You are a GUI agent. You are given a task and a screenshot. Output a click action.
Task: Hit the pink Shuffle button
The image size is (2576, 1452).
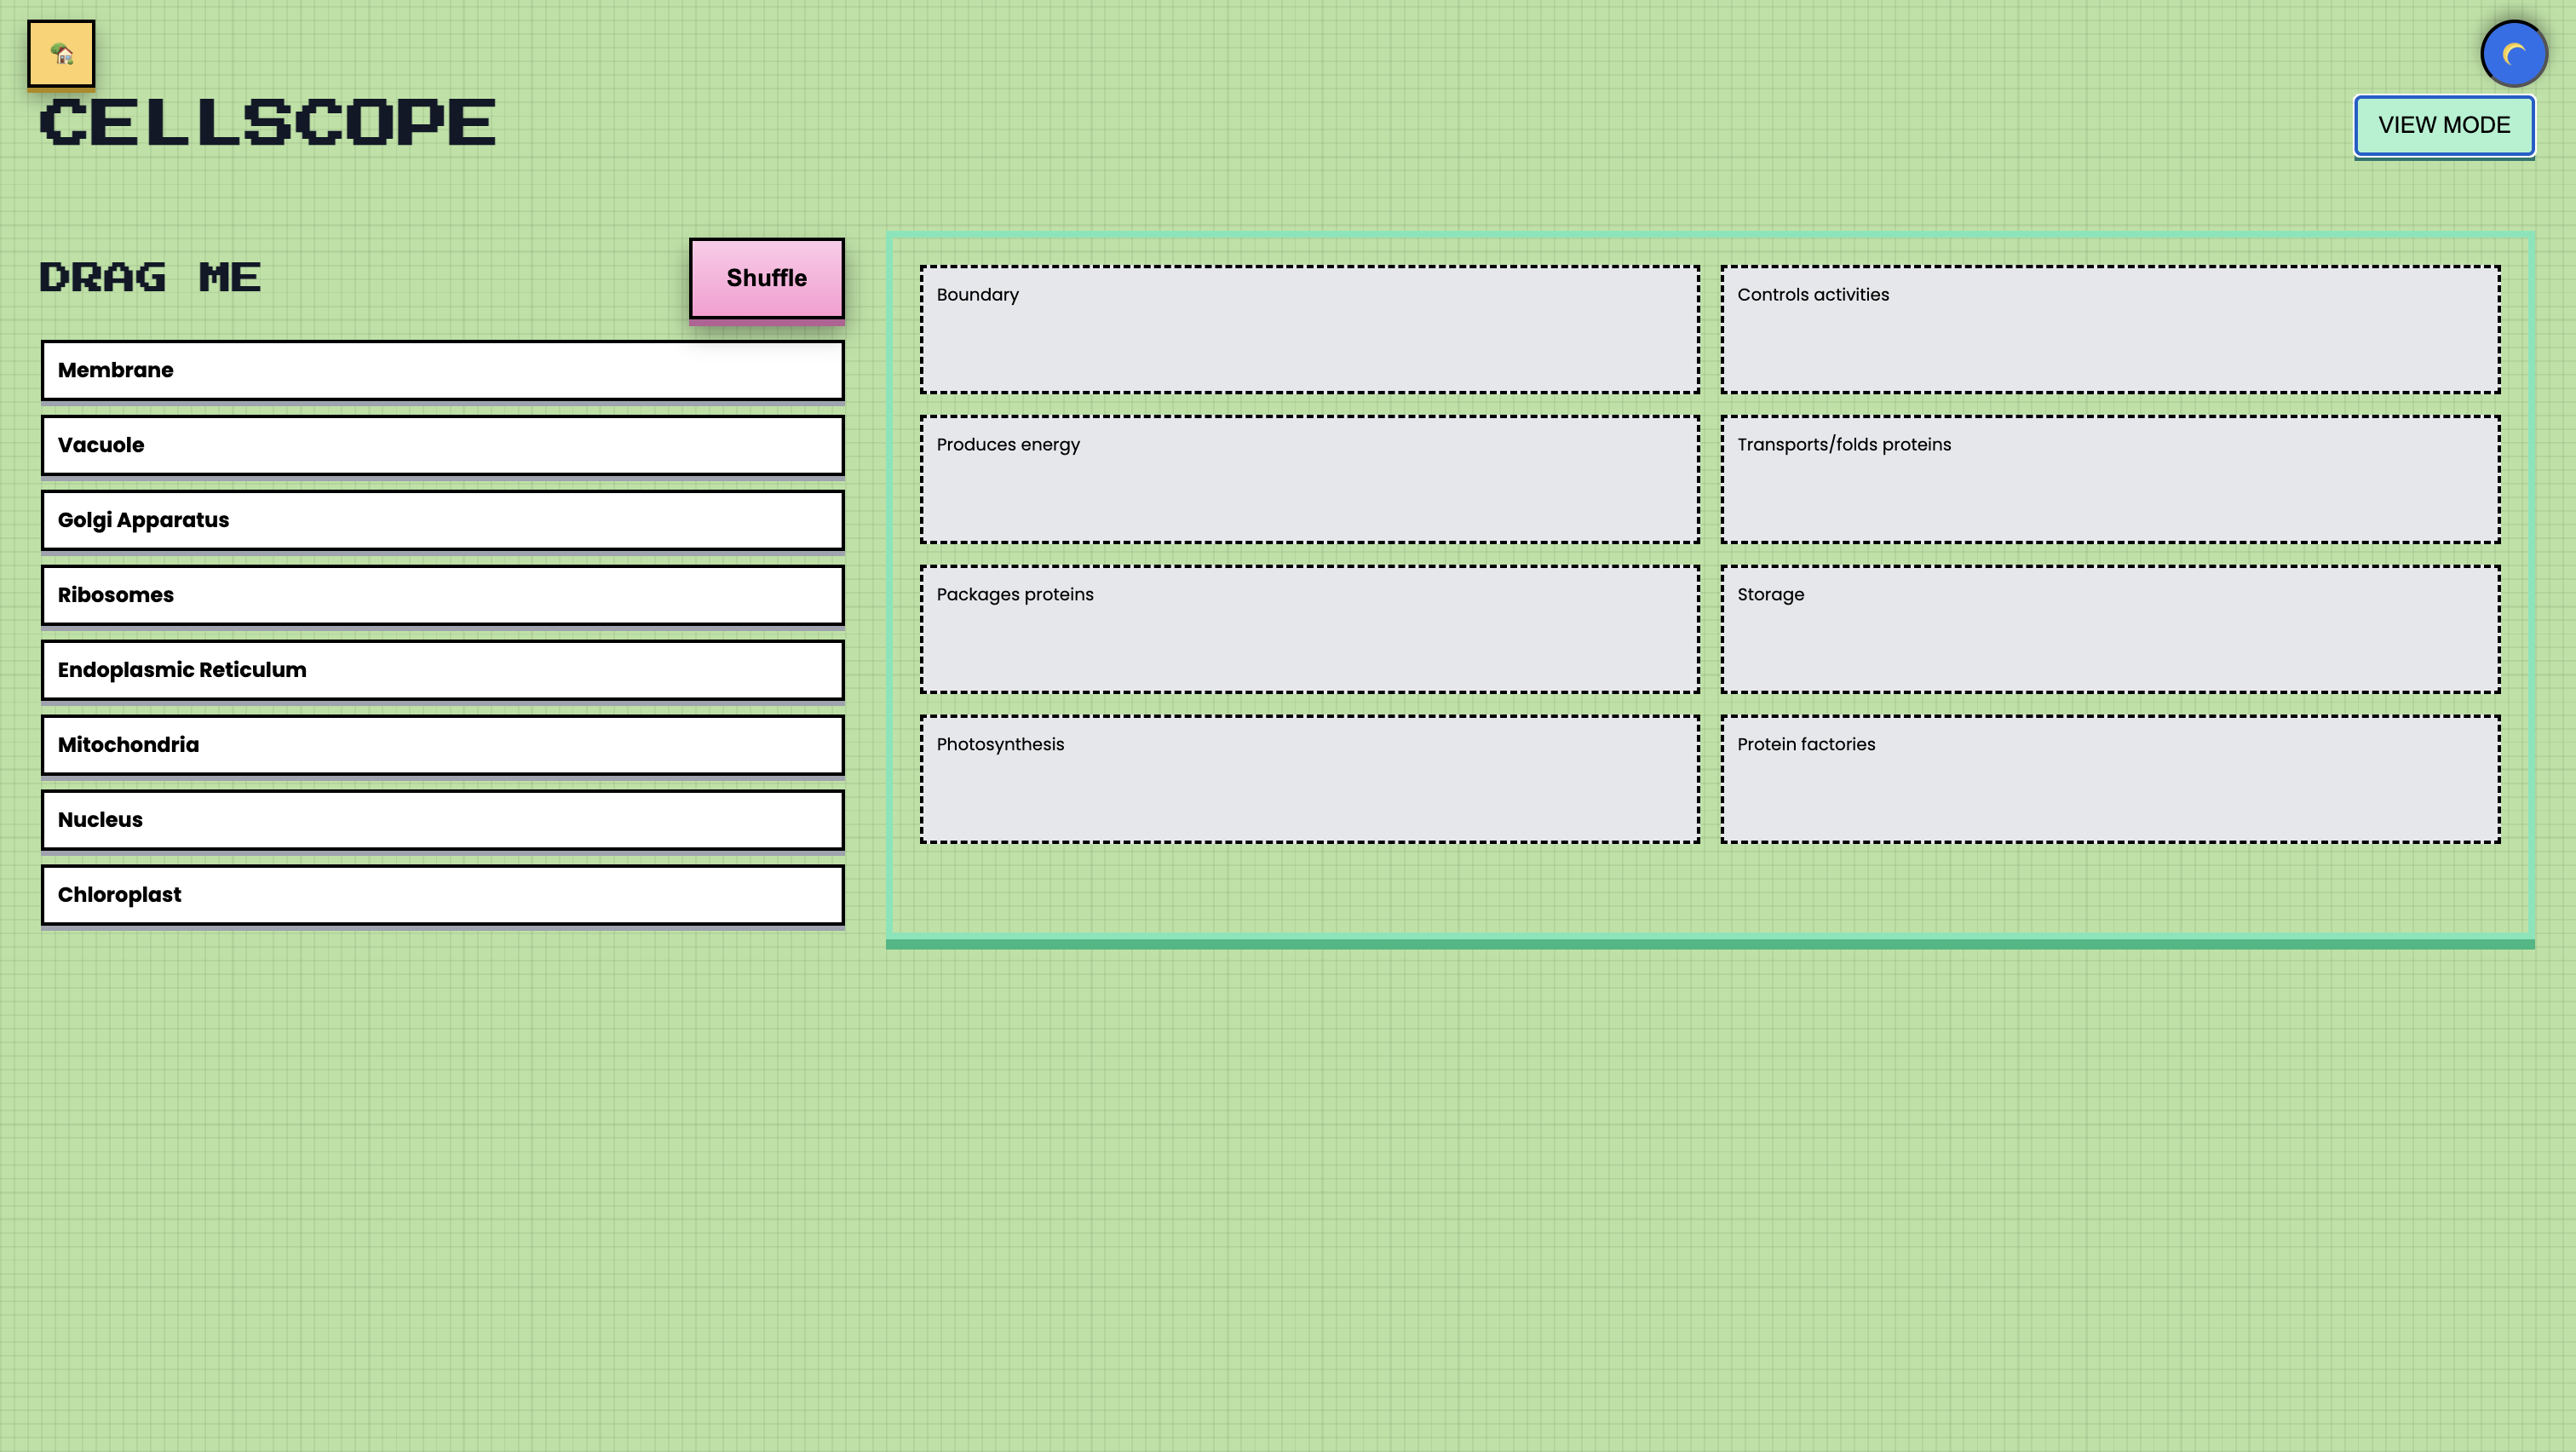(x=766, y=278)
